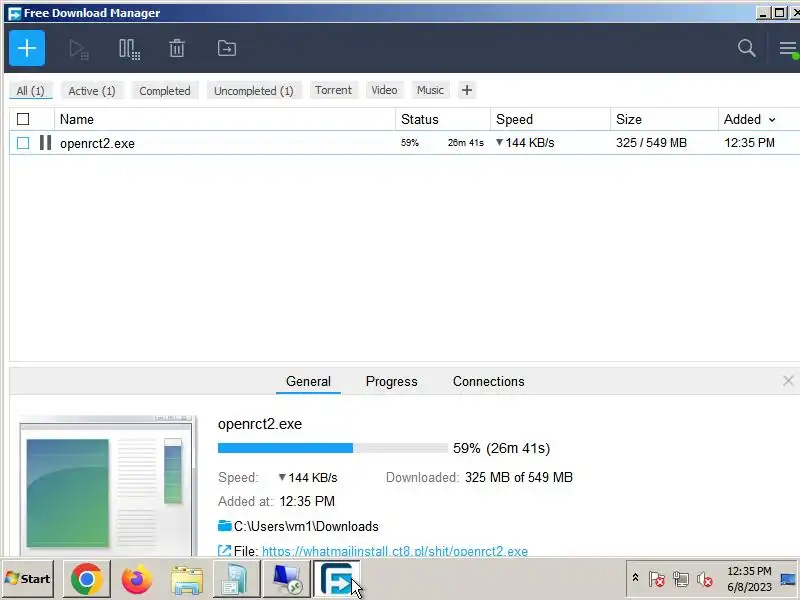Toggle sort arrow on Added column
The height and width of the screenshot is (600, 800).
click(x=772, y=120)
